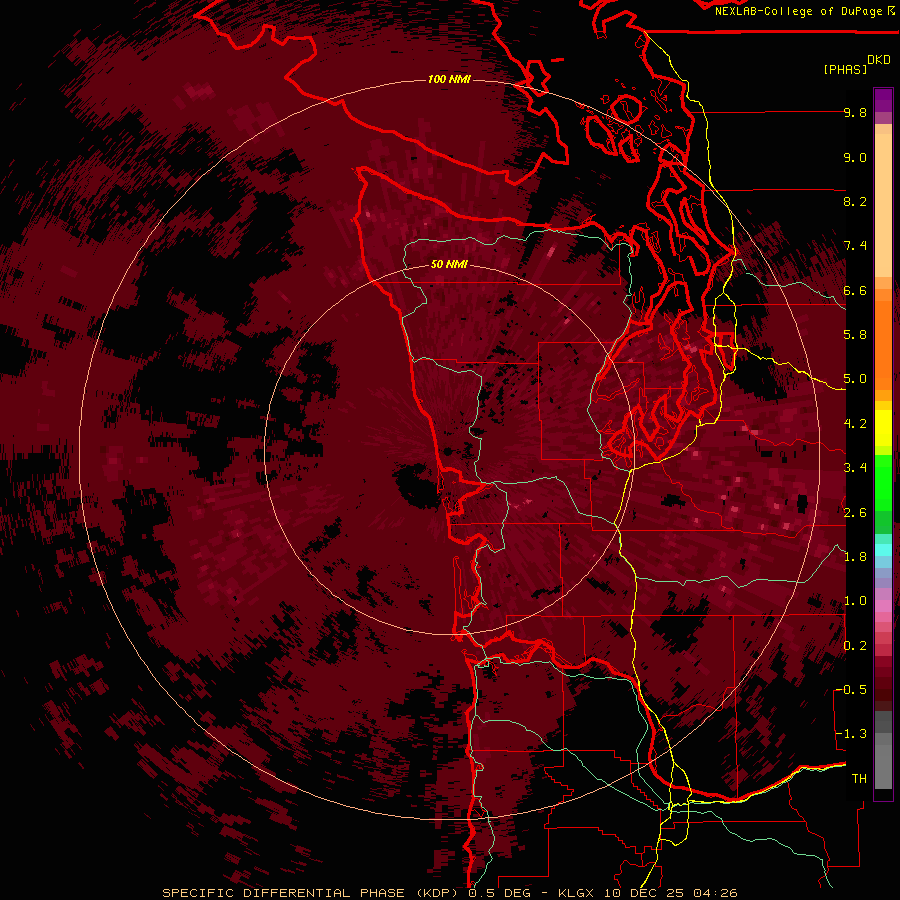Select the 5.0 value on the color scale
Screen dimensions: 900x900
[855, 379]
